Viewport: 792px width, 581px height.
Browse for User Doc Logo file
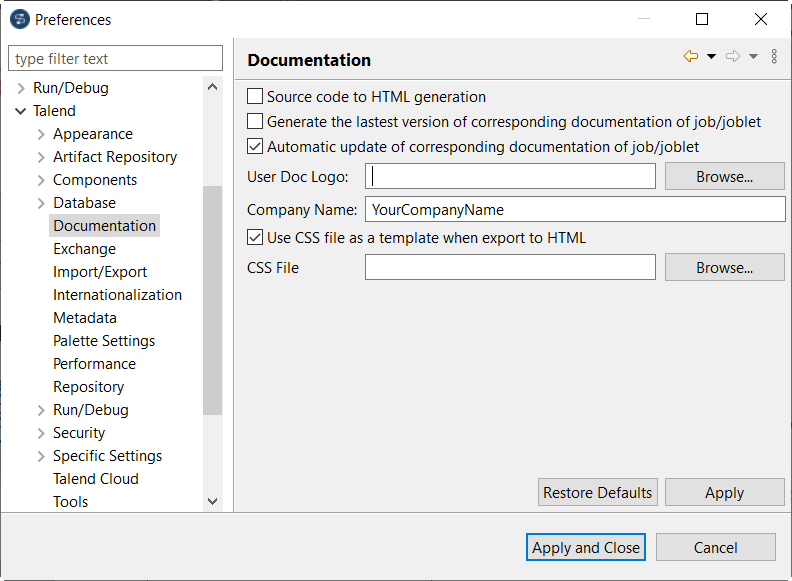[x=724, y=177]
